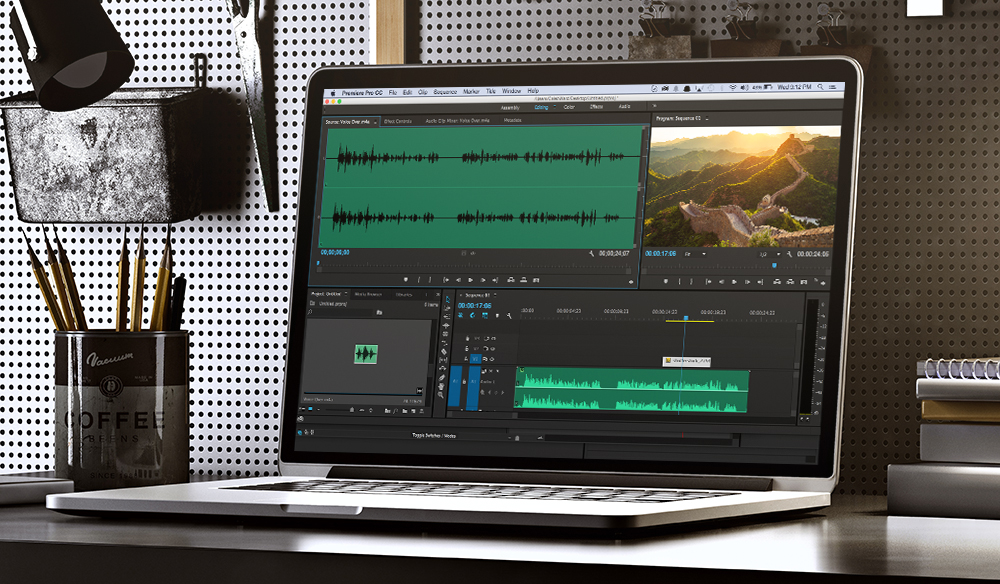Open Sequence 01 timeline panel menu
The image size is (1000, 584).
(496, 295)
